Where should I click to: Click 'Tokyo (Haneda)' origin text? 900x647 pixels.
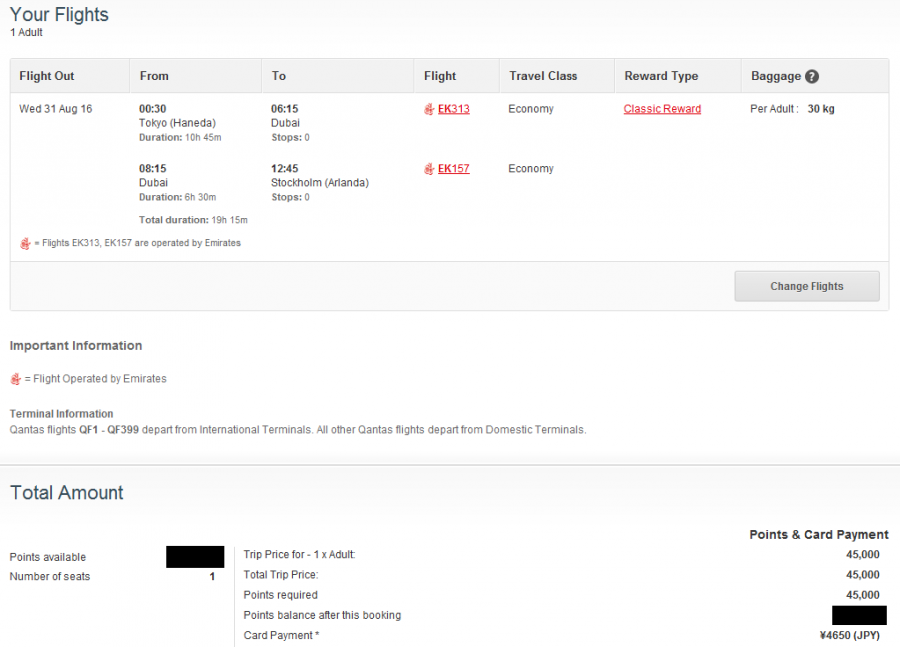click(177, 123)
